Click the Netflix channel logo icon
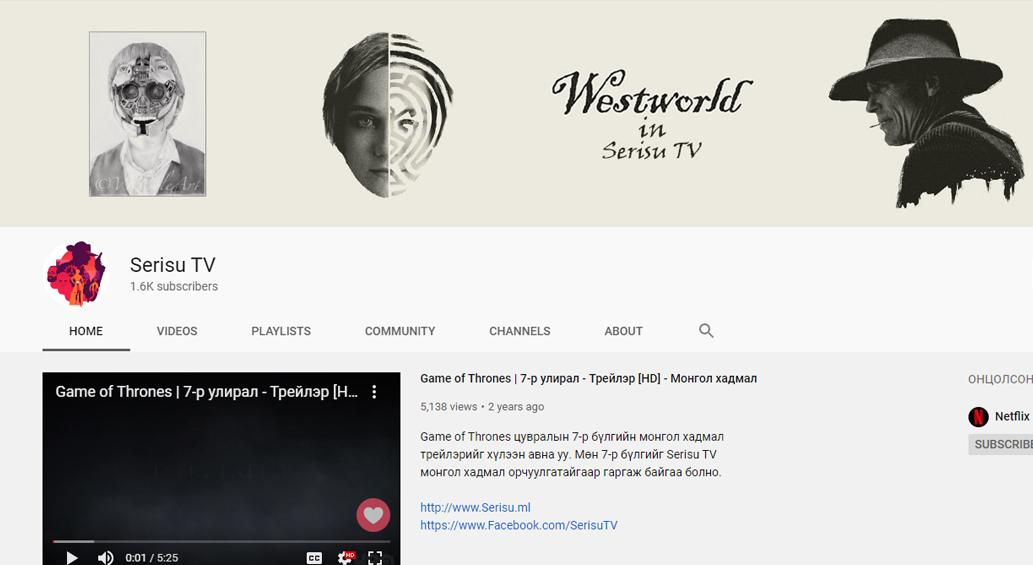 (978, 417)
